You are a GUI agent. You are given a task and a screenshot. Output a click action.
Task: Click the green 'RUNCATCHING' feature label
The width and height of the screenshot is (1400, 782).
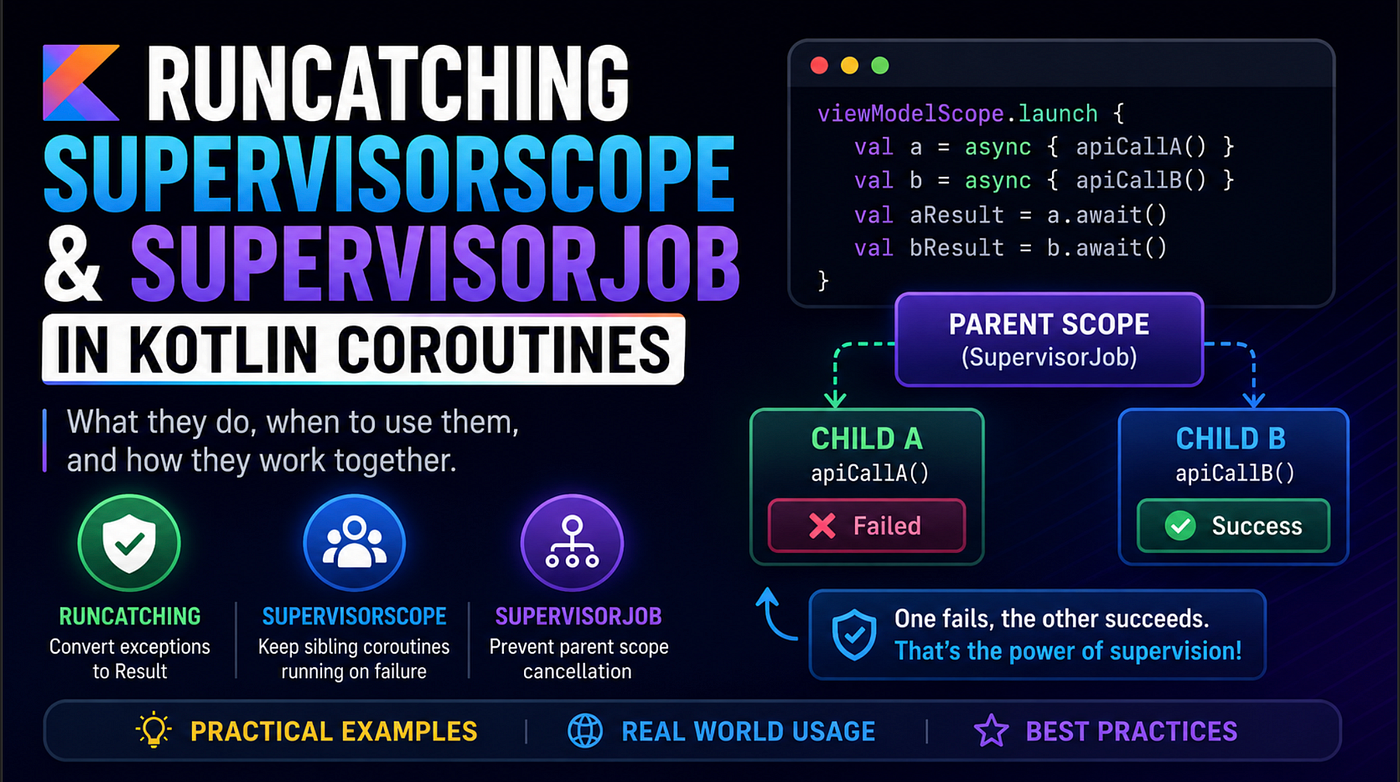tap(129, 616)
